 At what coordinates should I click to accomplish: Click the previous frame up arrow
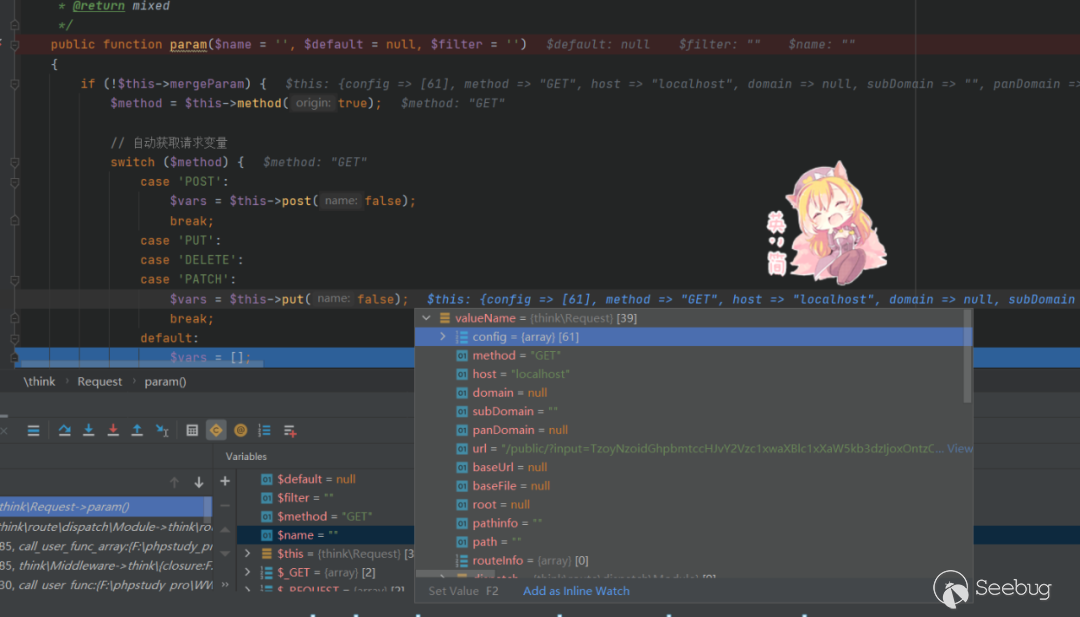[x=174, y=482]
